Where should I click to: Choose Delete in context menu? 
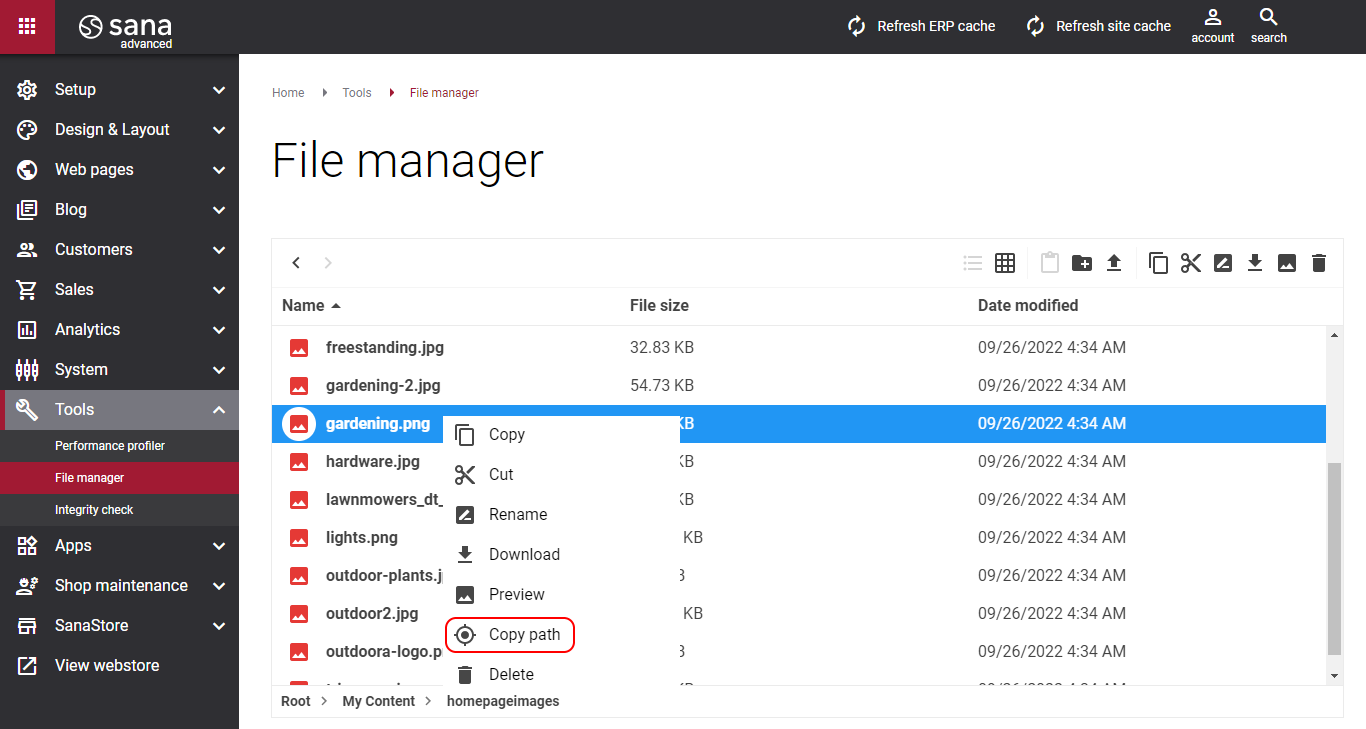(561, 673)
